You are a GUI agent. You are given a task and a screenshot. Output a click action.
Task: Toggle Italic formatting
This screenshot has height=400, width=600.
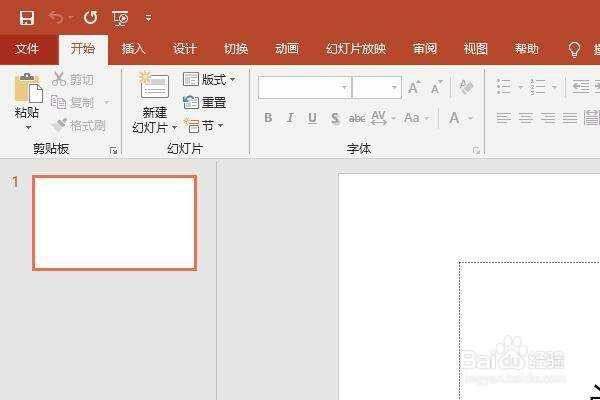point(290,118)
